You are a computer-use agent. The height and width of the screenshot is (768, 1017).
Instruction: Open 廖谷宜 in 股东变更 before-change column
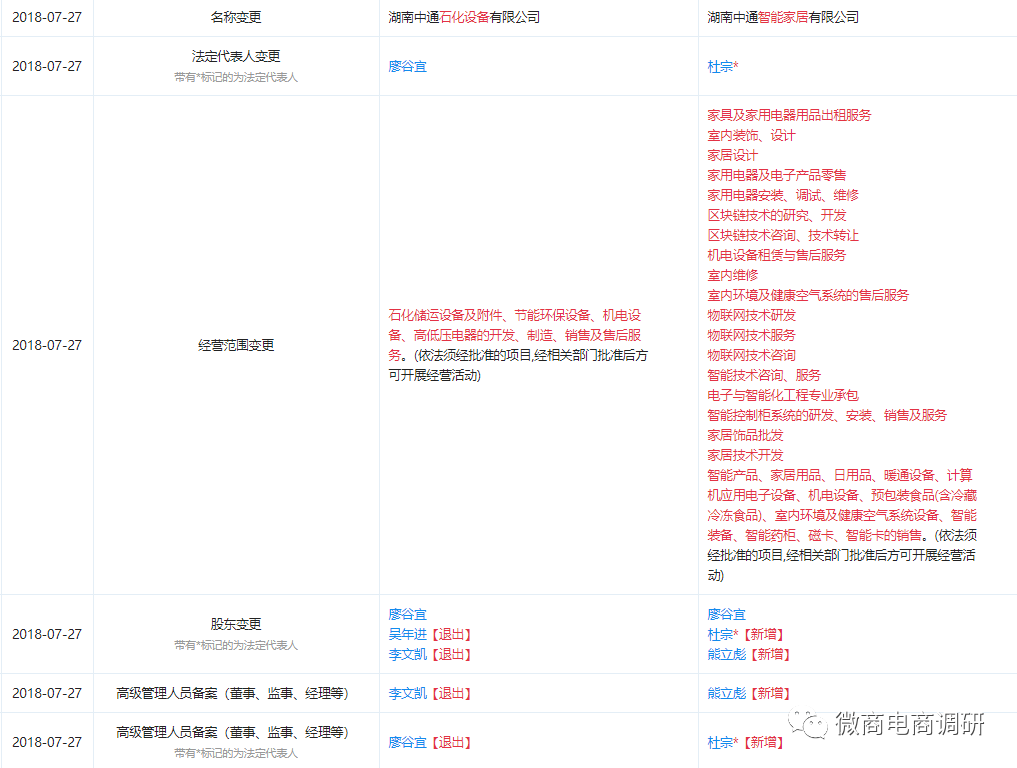[x=407, y=614]
